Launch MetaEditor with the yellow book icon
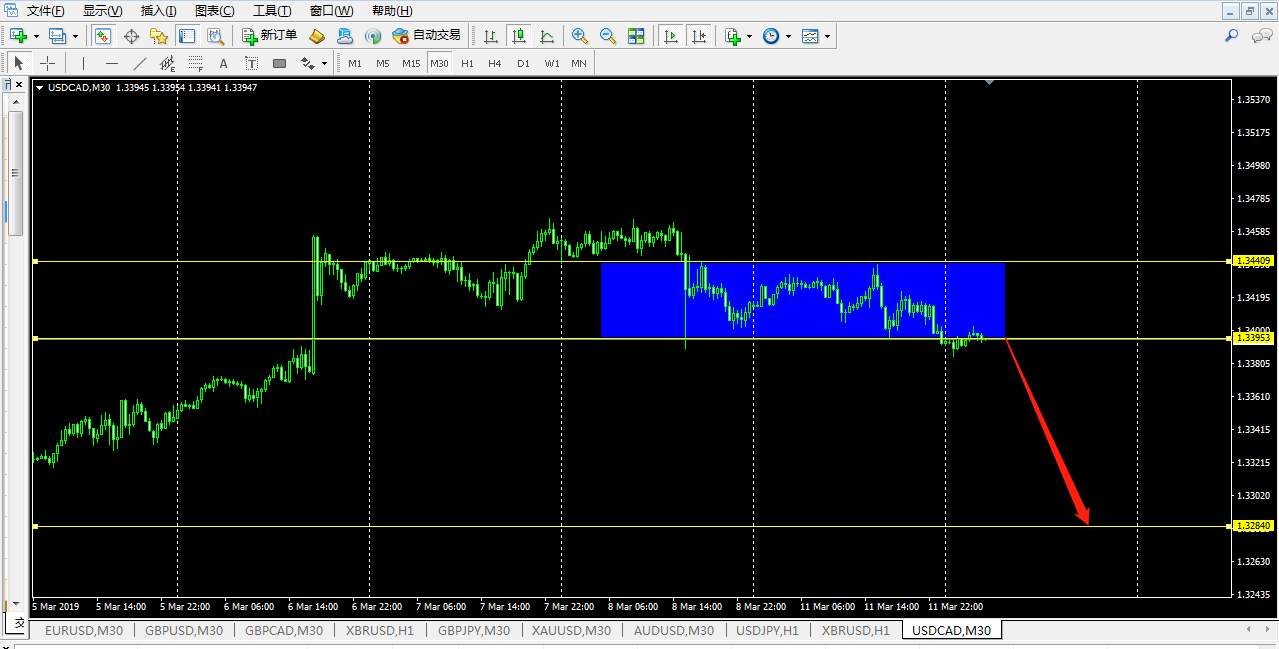This screenshot has width=1279, height=649. (317, 36)
